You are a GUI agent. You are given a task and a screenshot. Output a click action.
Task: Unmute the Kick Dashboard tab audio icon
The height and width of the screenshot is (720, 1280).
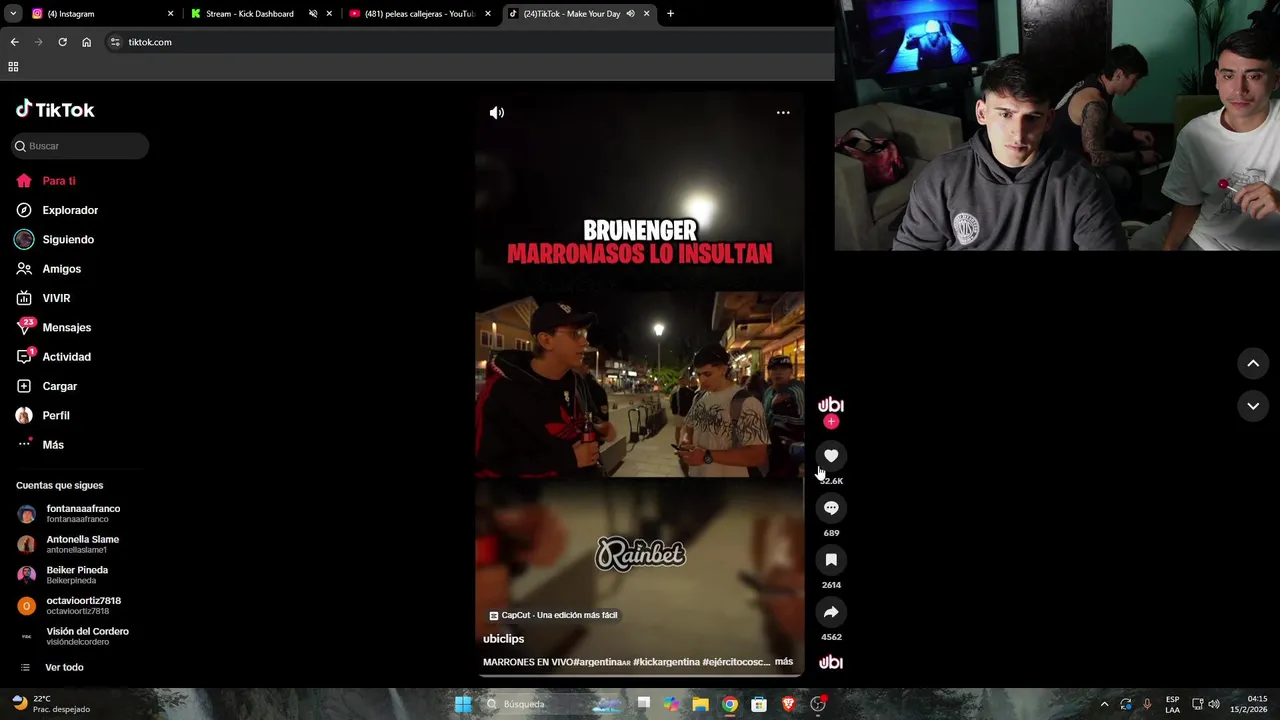tap(313, 14)
